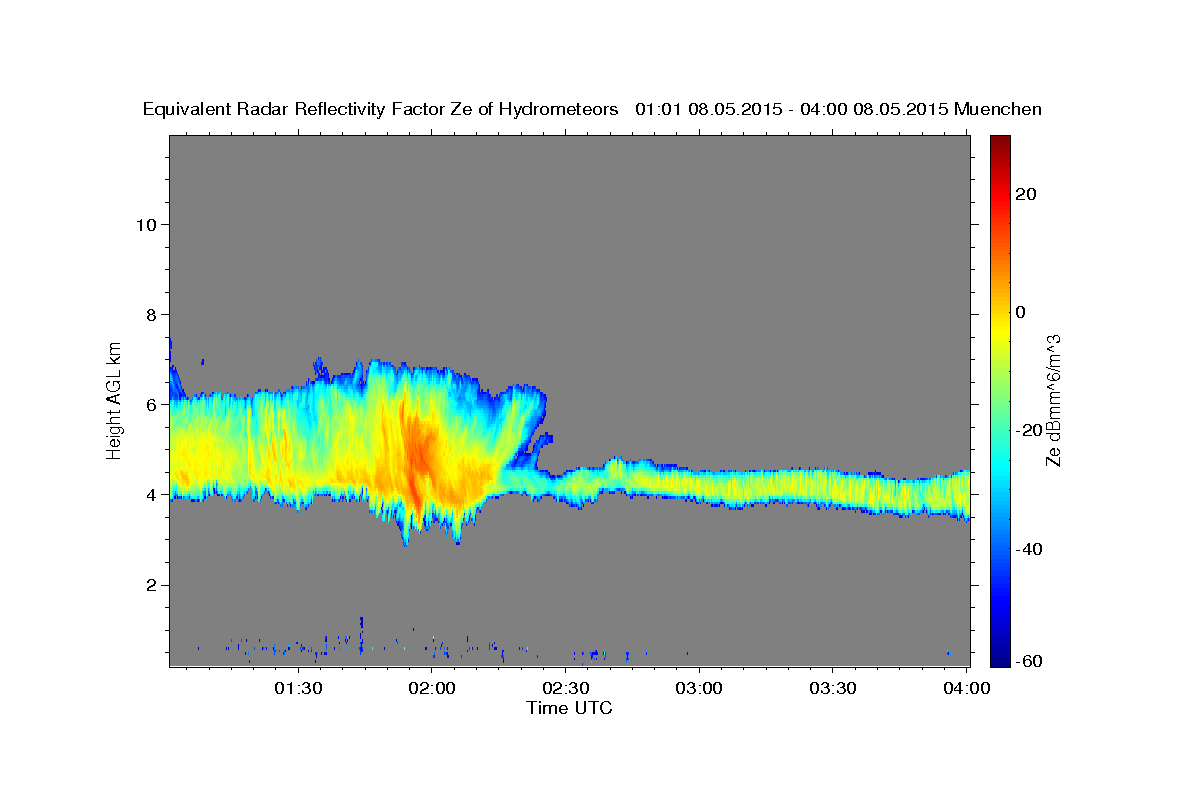Click the thin cloud layer near 03:30
The image size is (1200, 800).
[x=833, y=488]
